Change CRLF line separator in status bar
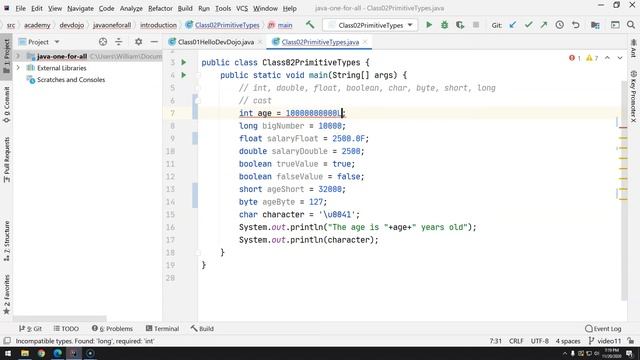Image resolution: width=640 pixels, height=360 pixels. tap(516, 341)
